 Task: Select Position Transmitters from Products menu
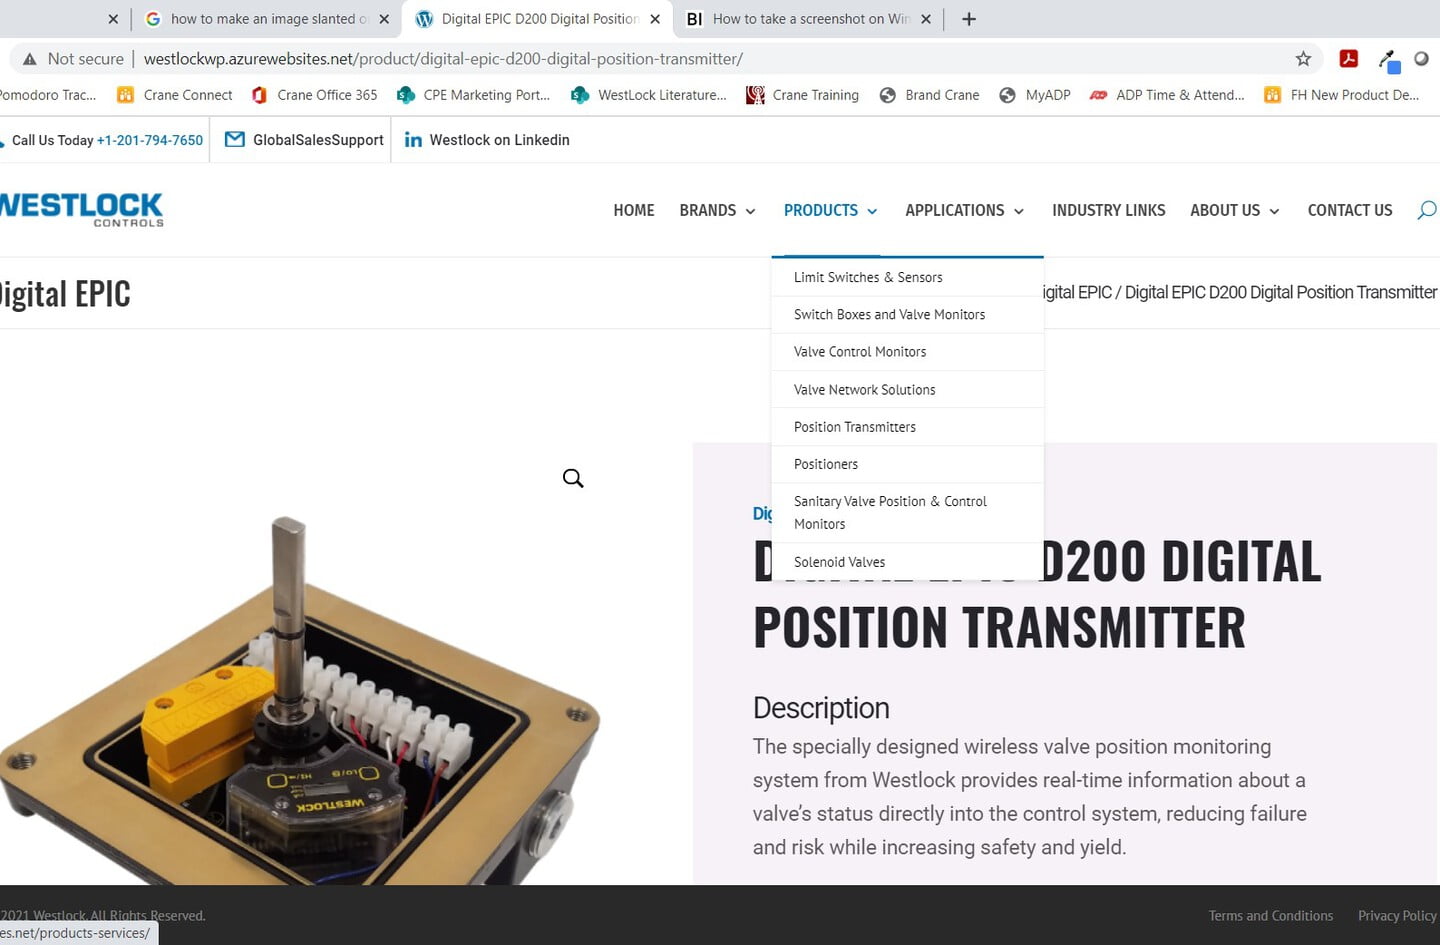coord(854,427)
